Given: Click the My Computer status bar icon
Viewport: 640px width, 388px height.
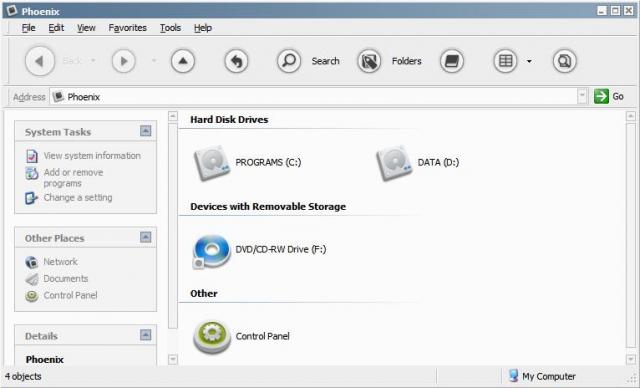Looking at the screenshot, I should (x=513, y=375).
